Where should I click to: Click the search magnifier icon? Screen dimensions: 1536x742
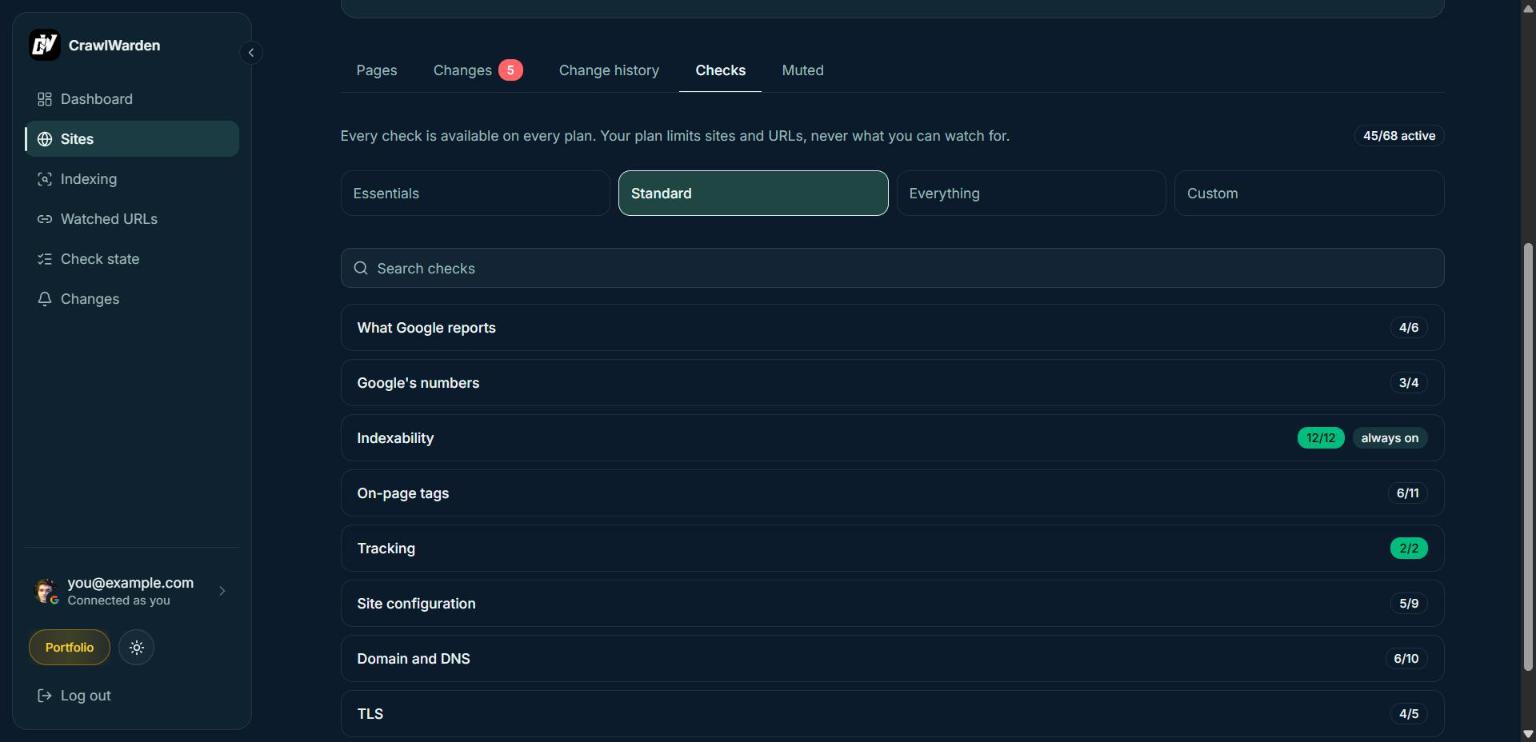coord(361,268)
